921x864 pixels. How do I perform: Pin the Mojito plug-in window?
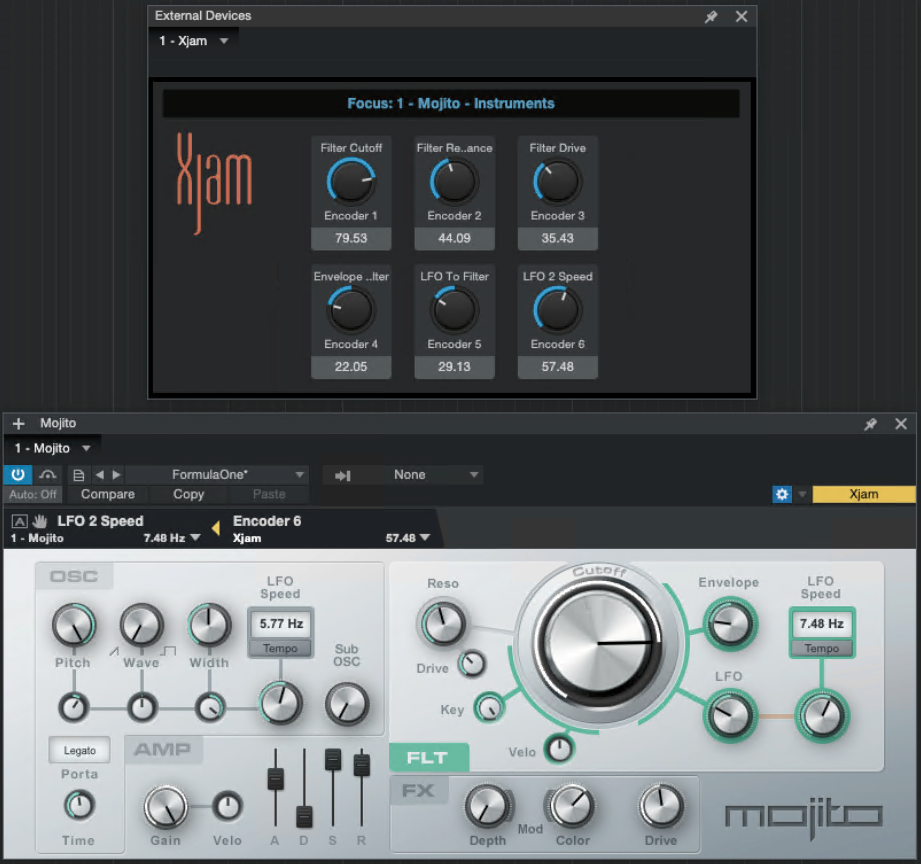[x=870, y=424]
